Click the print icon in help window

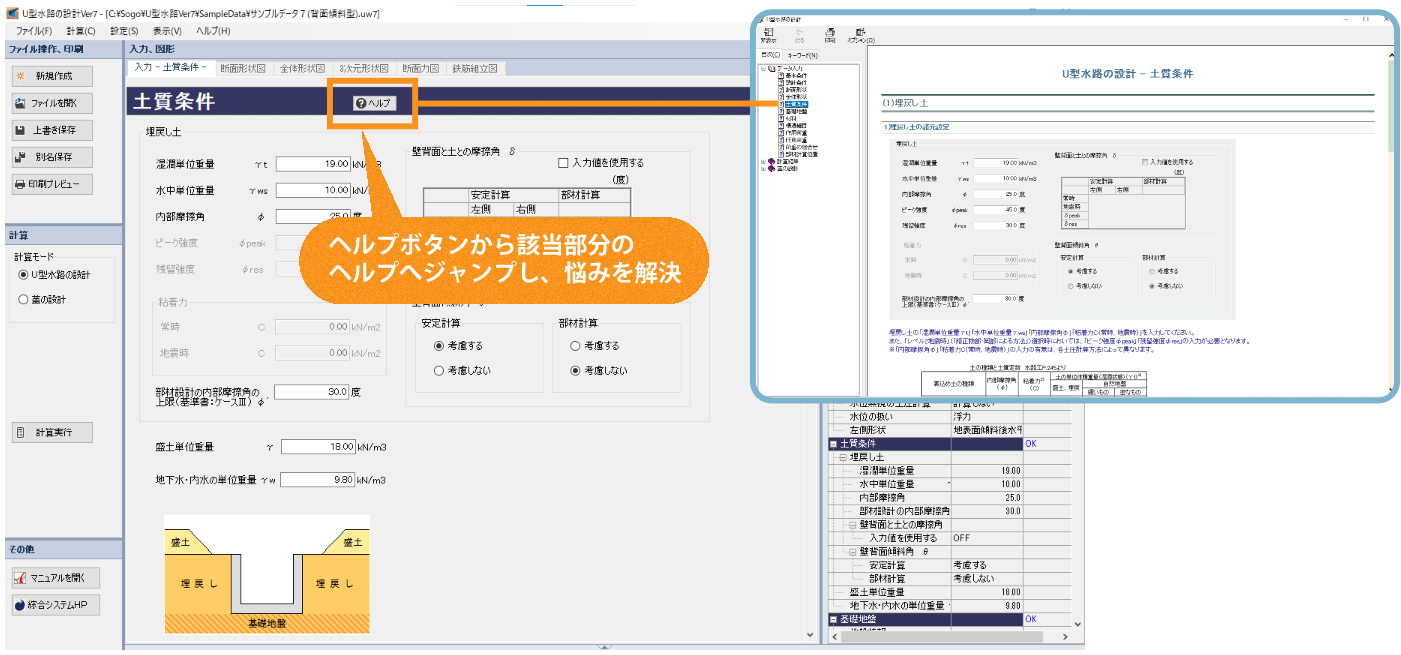(x=830, y=33)
